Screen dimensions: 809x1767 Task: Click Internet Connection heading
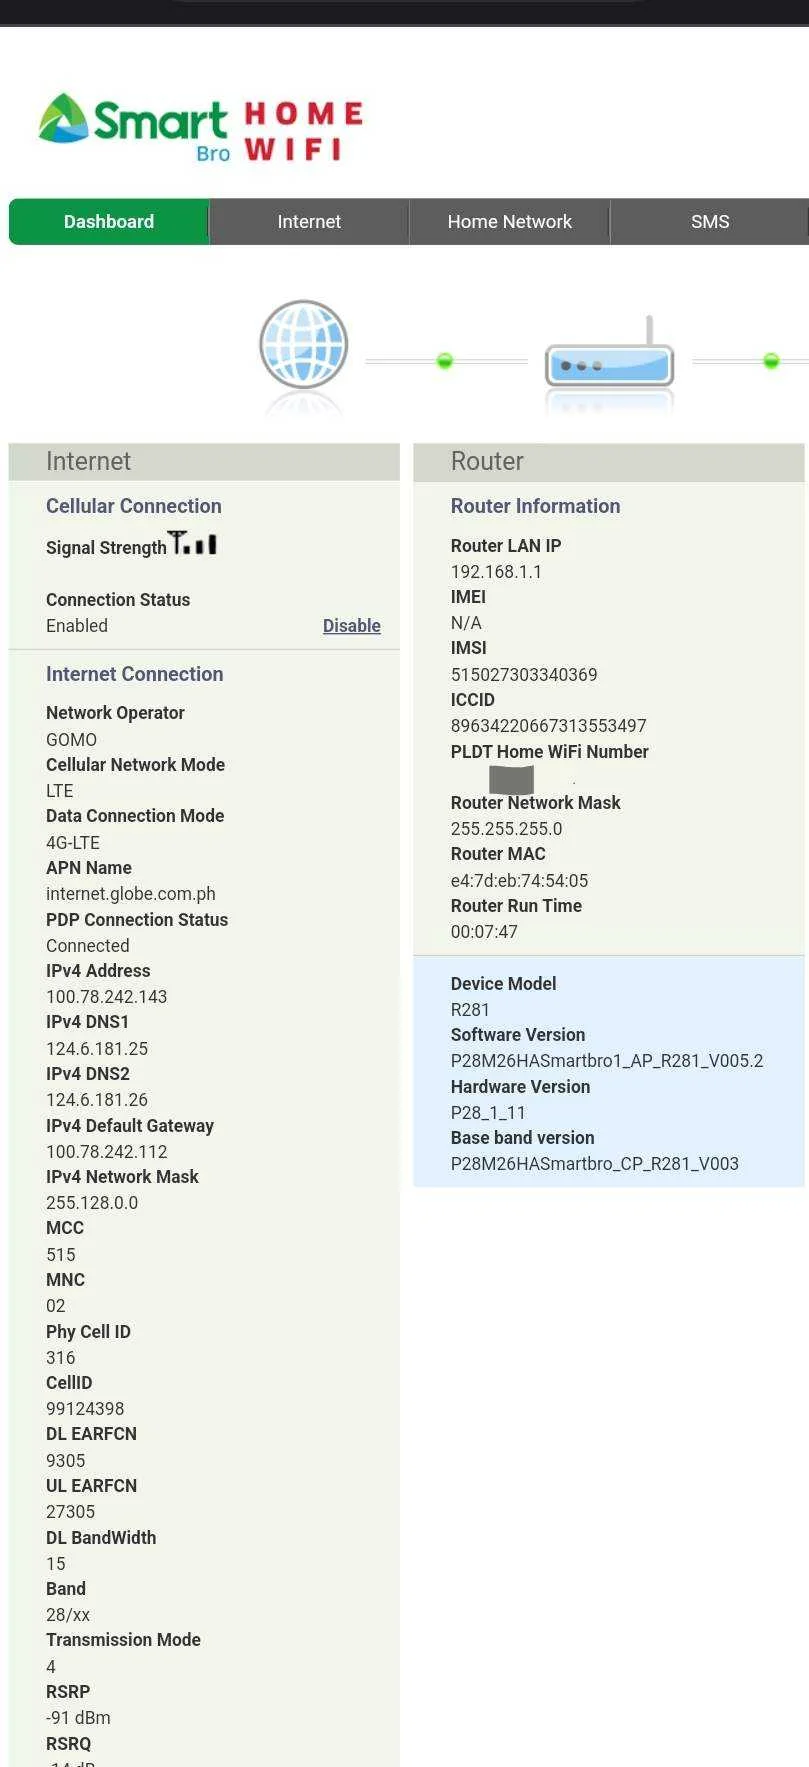pos(135,674)
